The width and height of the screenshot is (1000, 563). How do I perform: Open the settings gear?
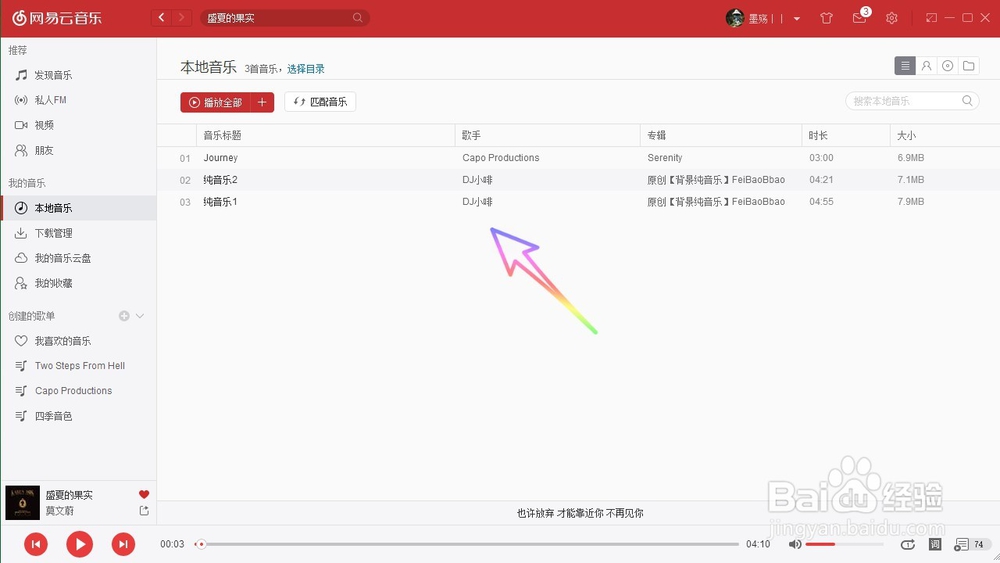point(892,18)
